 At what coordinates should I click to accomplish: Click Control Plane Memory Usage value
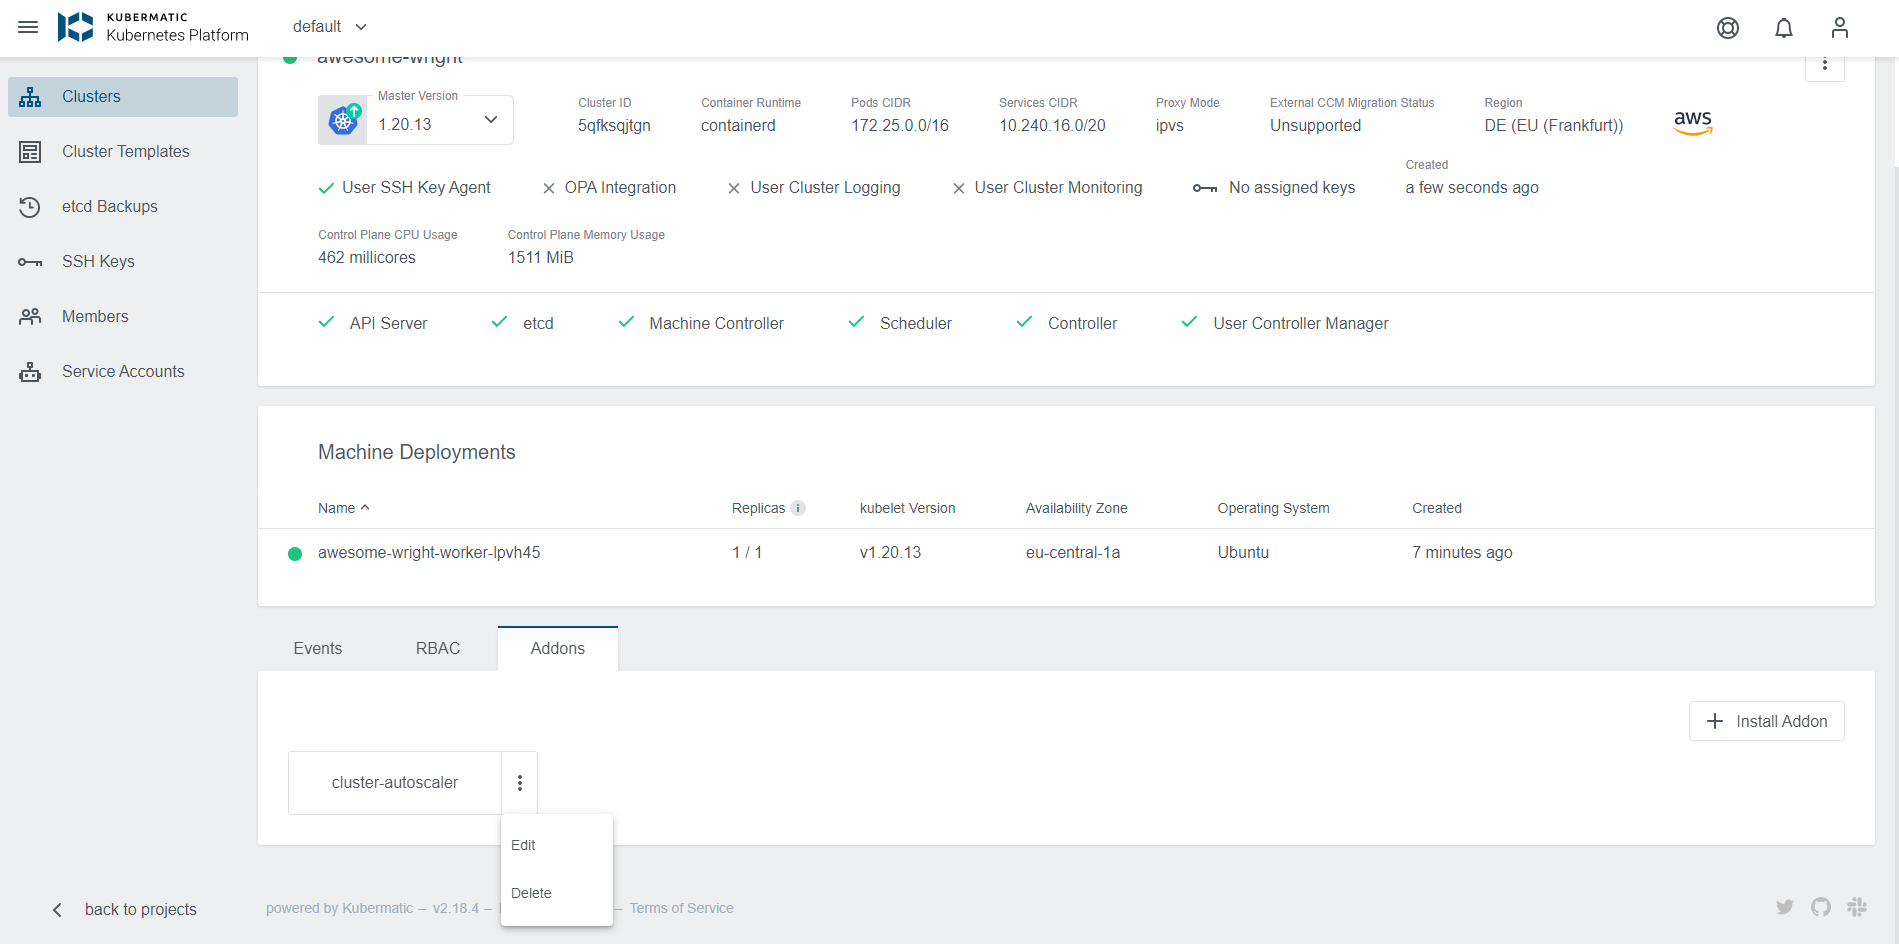541,258
